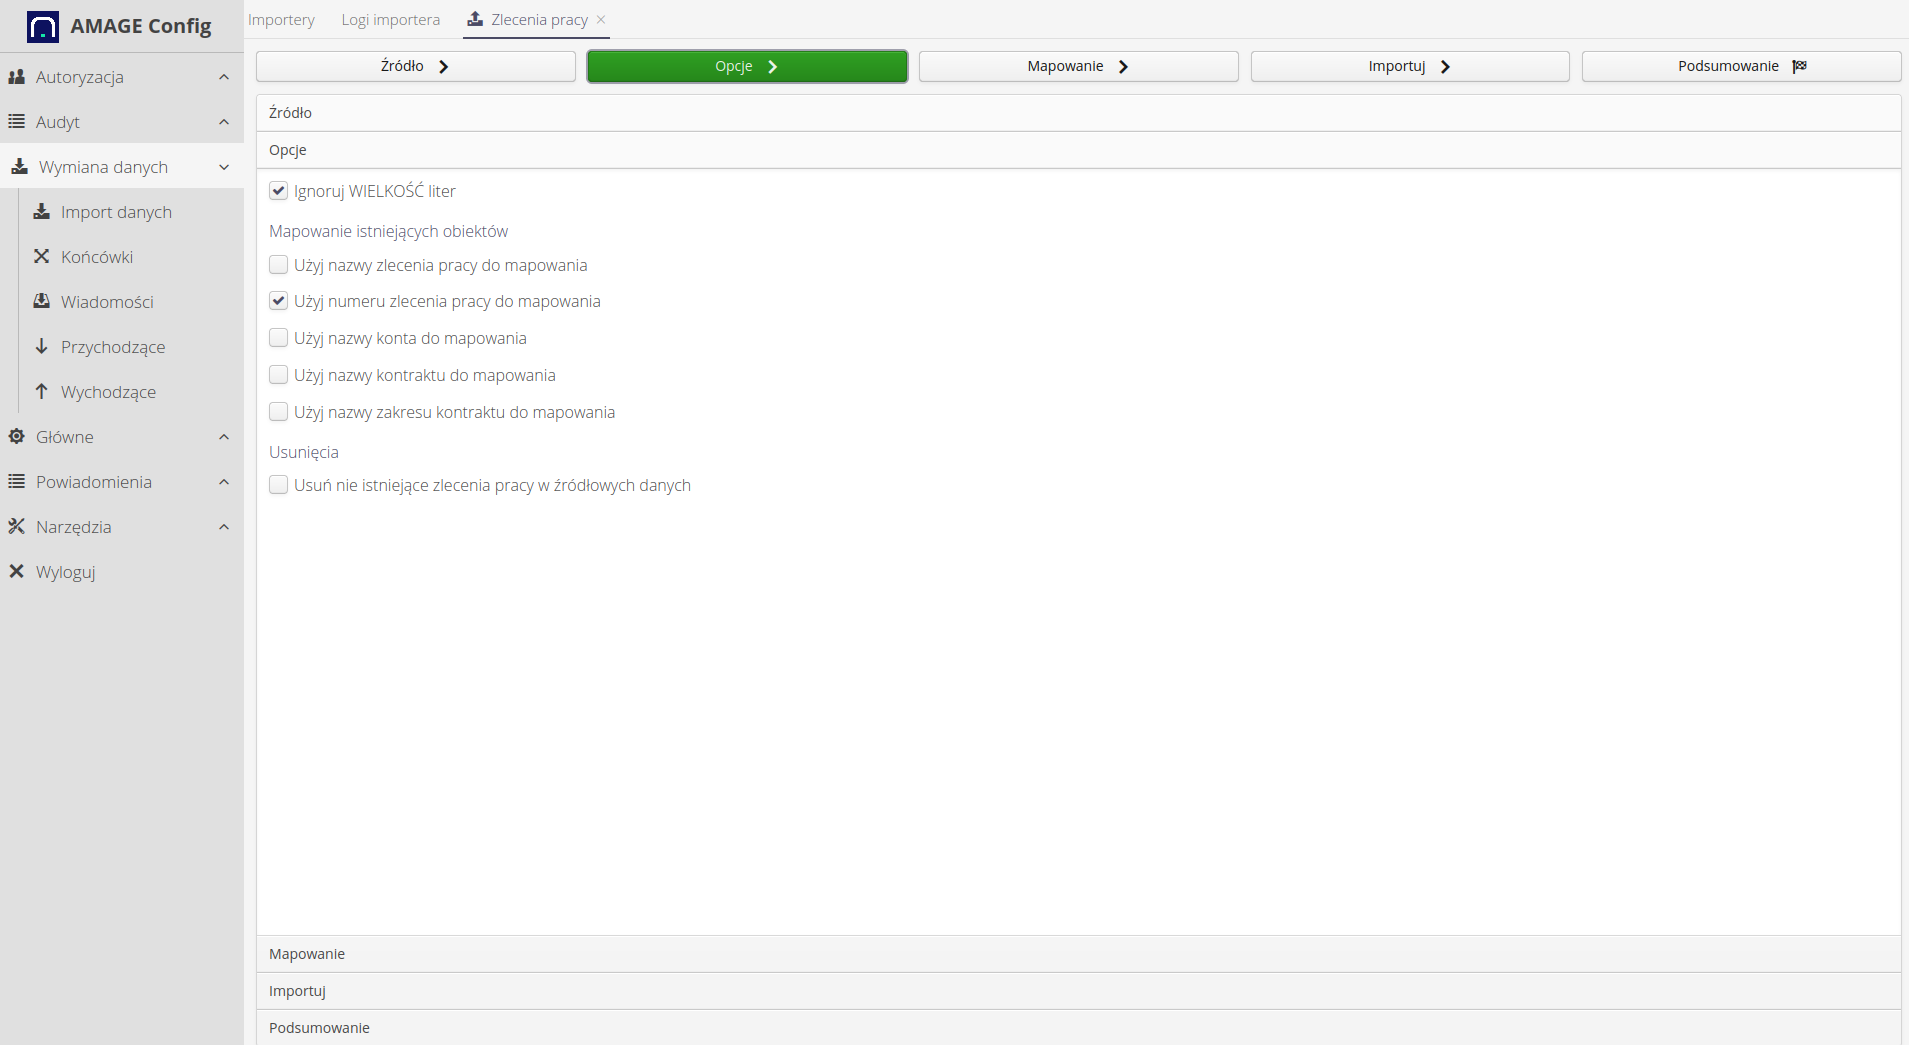
Task: Expand the Audyt section chevron
Action: point(224,122)
